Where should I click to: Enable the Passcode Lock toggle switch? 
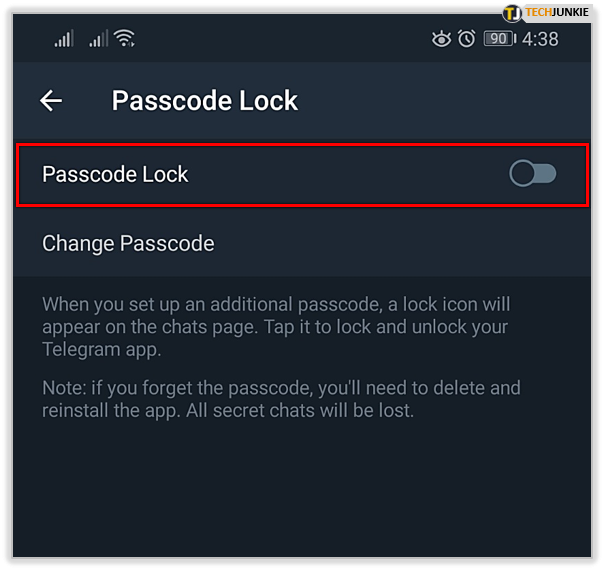click(x=532, y=174)
